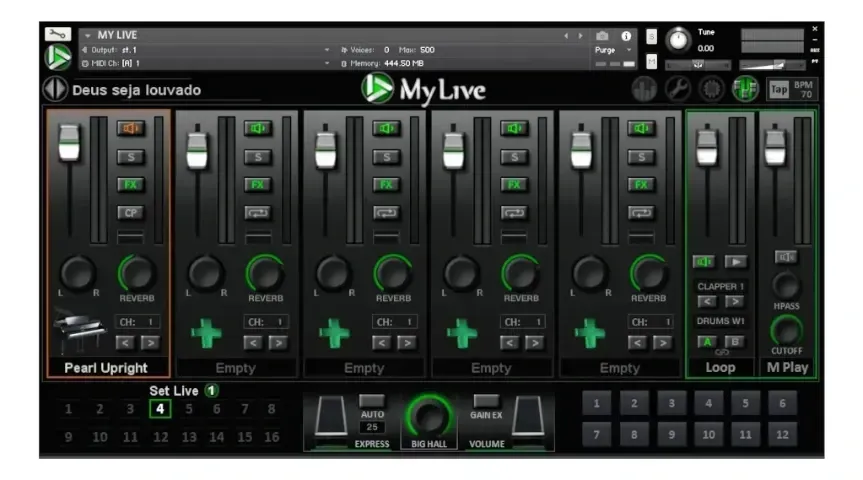The image size is (863, 480).
Task: Toggle fourth channel loop icon
Action: click(x=514, y=212)
